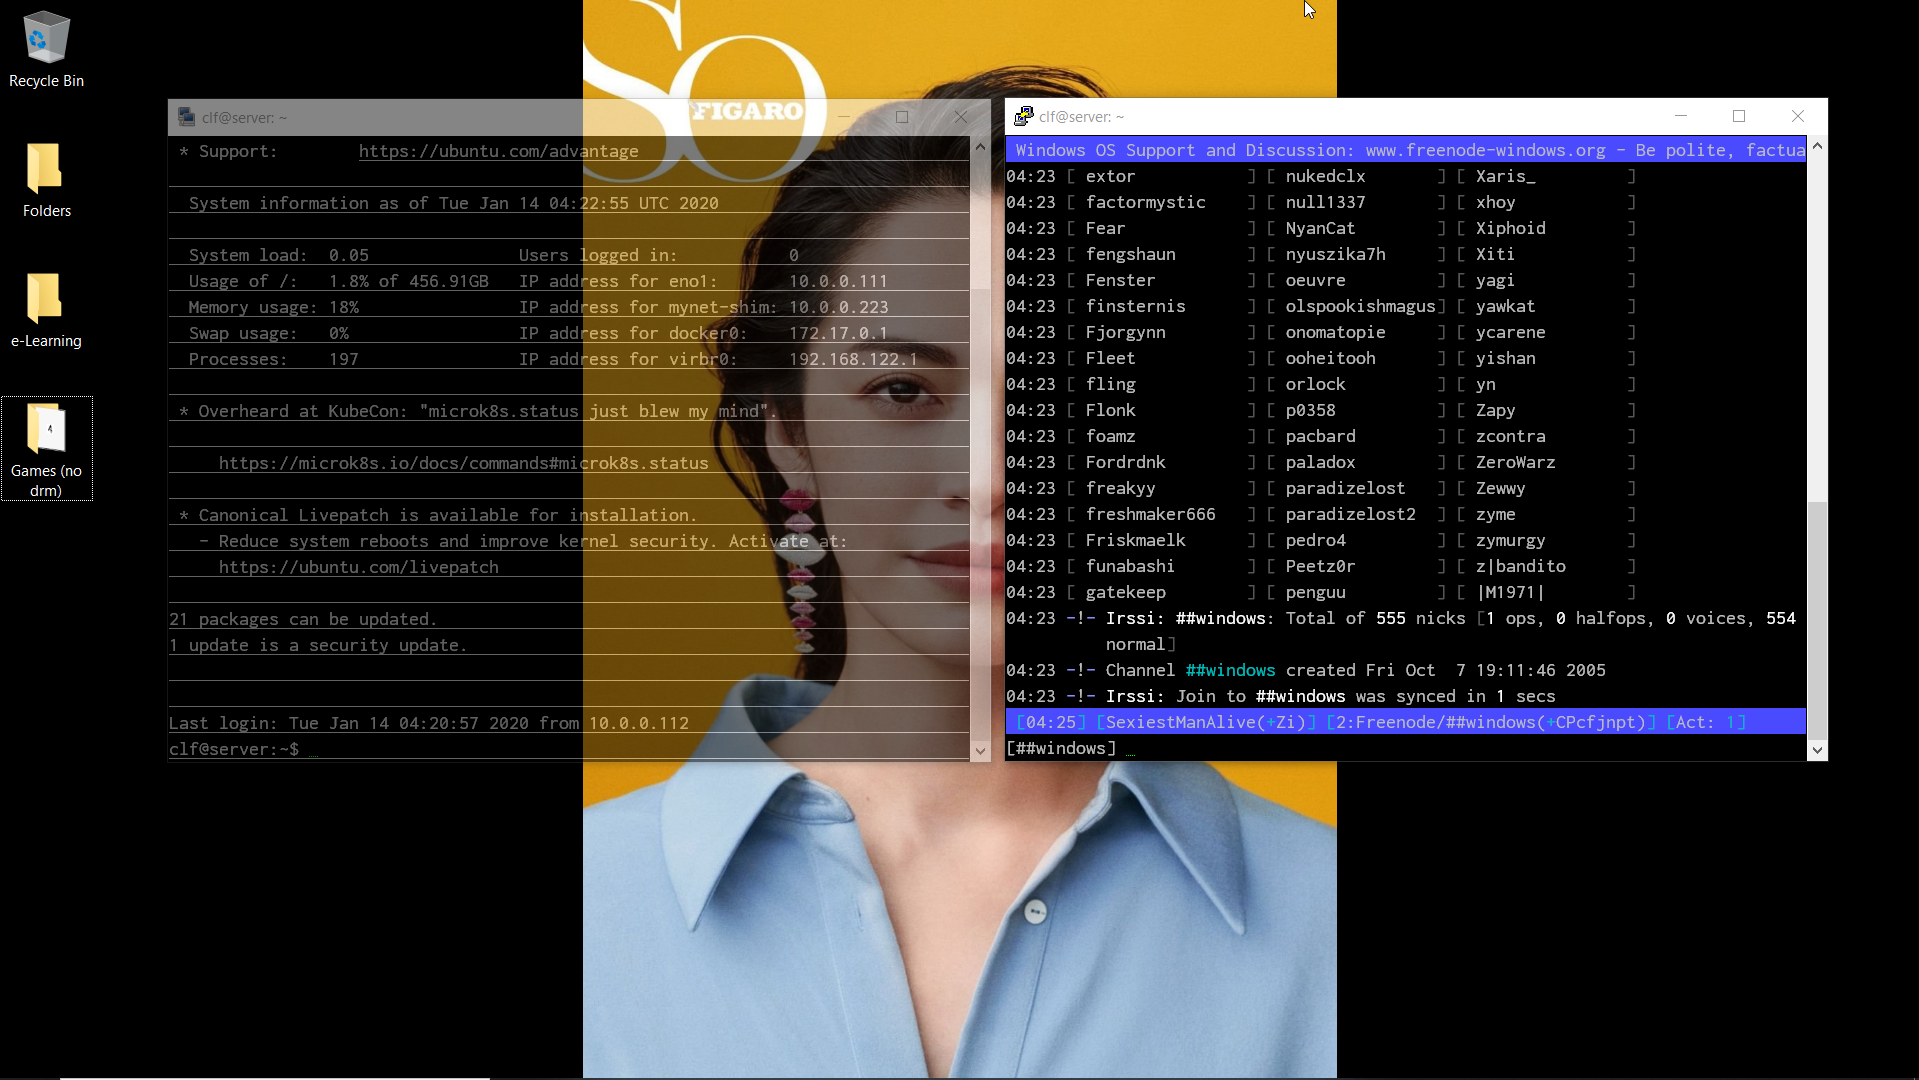Click the Act: 1 activity indicator
This screenshot has width=1919, height=1080.
pyautogui.click(x=1706, y=722)
